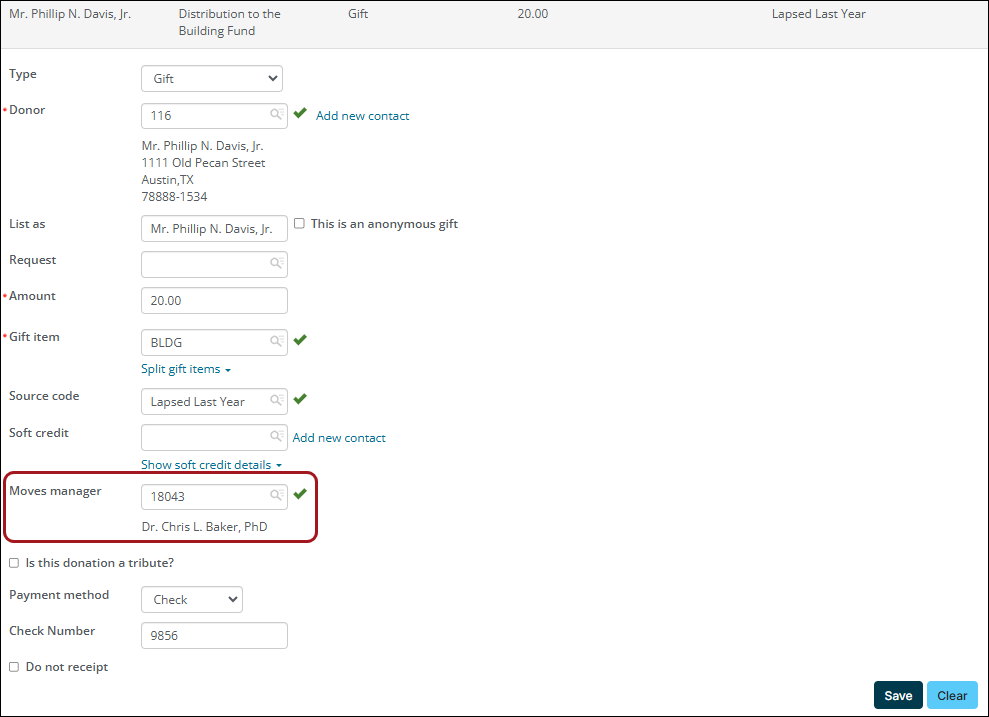Click 1111 Old Pecan Street address line
The image size is (989, 717).
[203, 163]
